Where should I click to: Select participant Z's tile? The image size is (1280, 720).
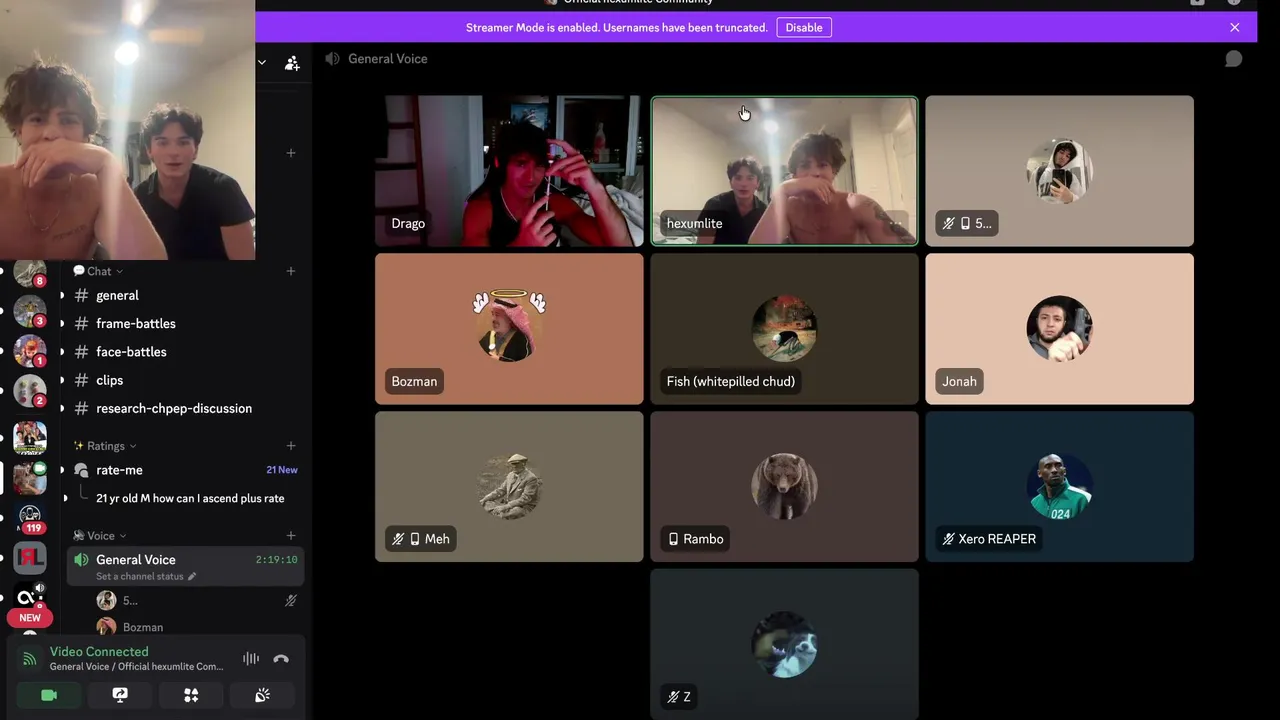click(784, 645)
